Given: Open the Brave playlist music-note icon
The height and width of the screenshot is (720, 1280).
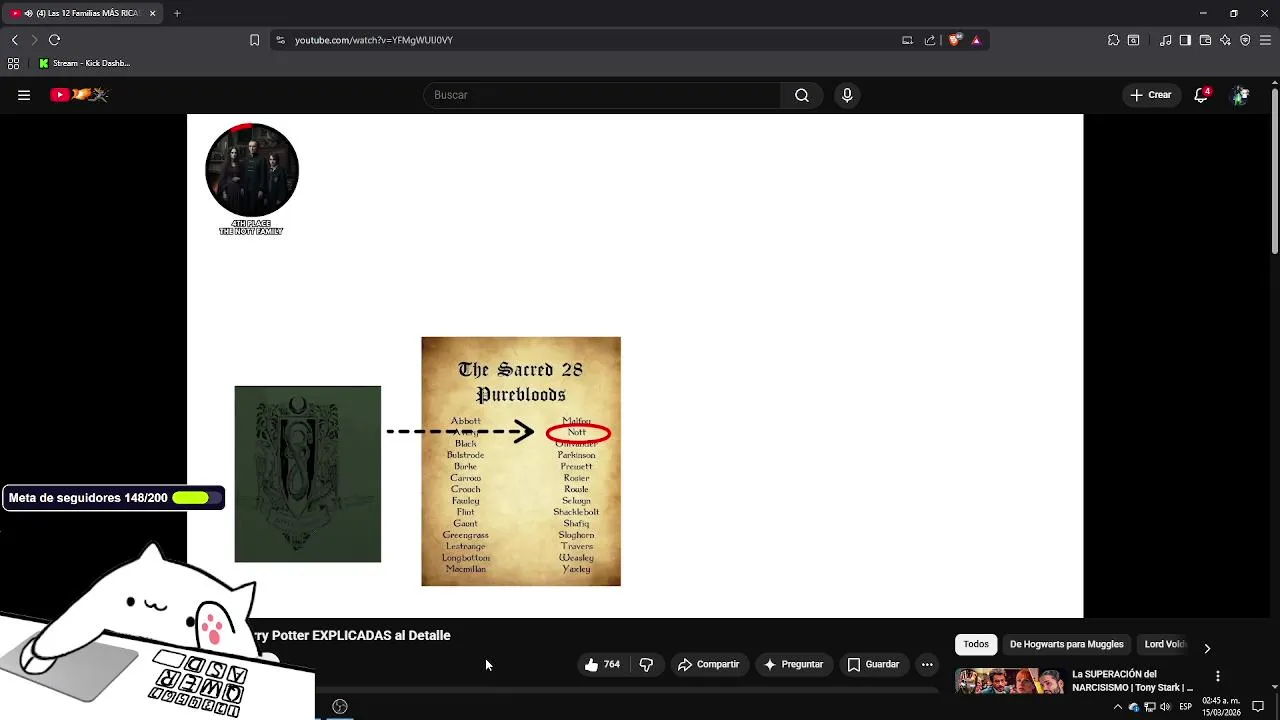Looking at the screenshot, I should pos(1165,40).
